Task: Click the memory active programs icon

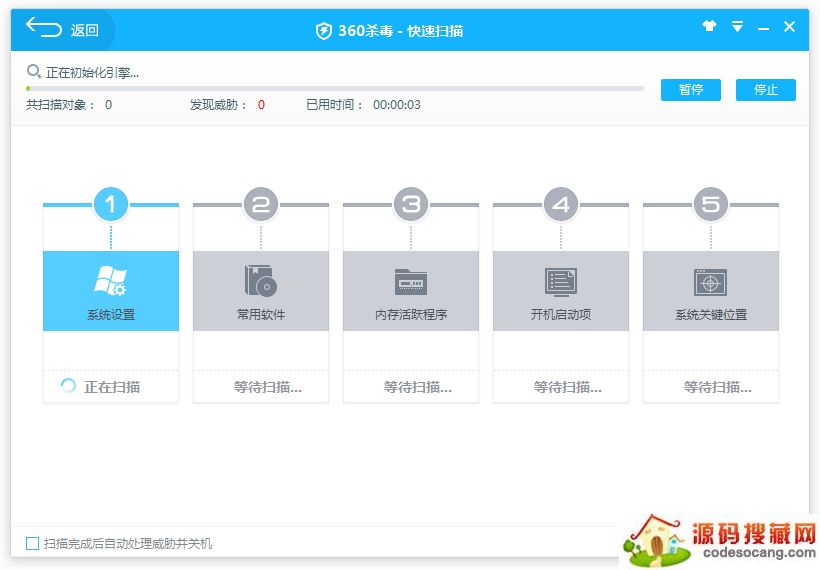Action: 410,282
